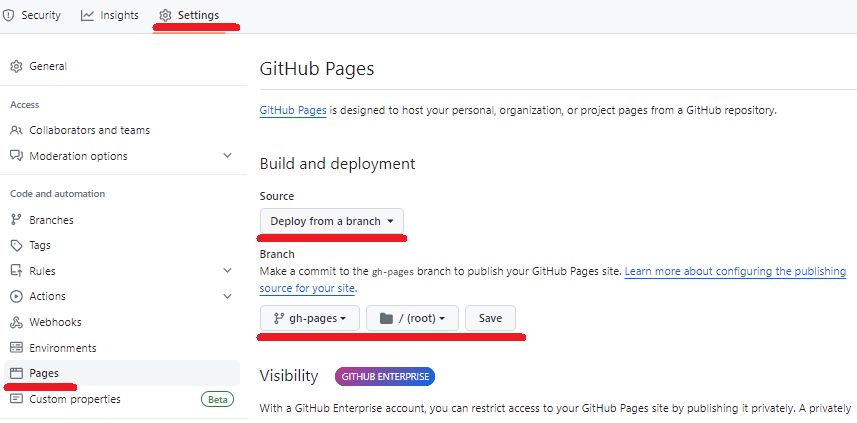Screen dimensions: 857x423
Task: Click the Insights graph icon
Action: (x=87, y=15)
